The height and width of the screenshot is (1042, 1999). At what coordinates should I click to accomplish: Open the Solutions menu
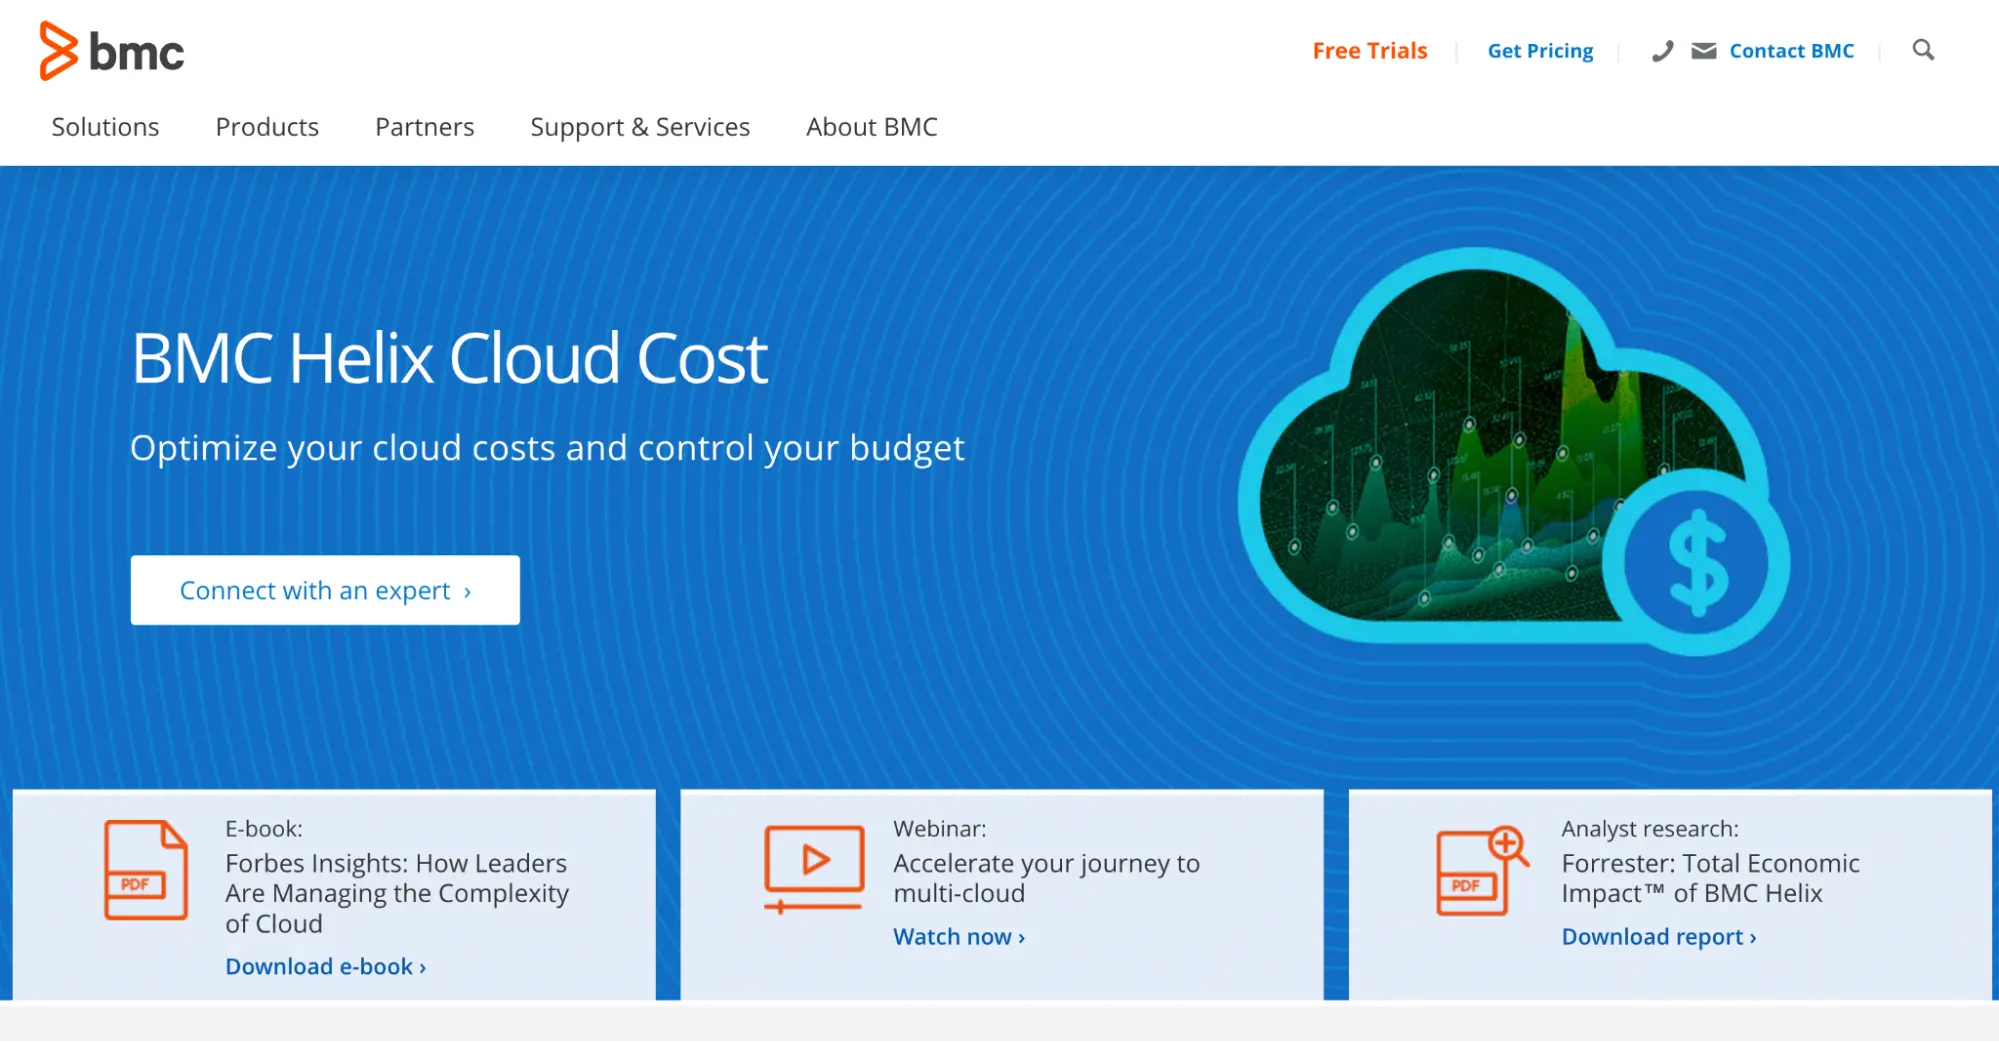105,127
